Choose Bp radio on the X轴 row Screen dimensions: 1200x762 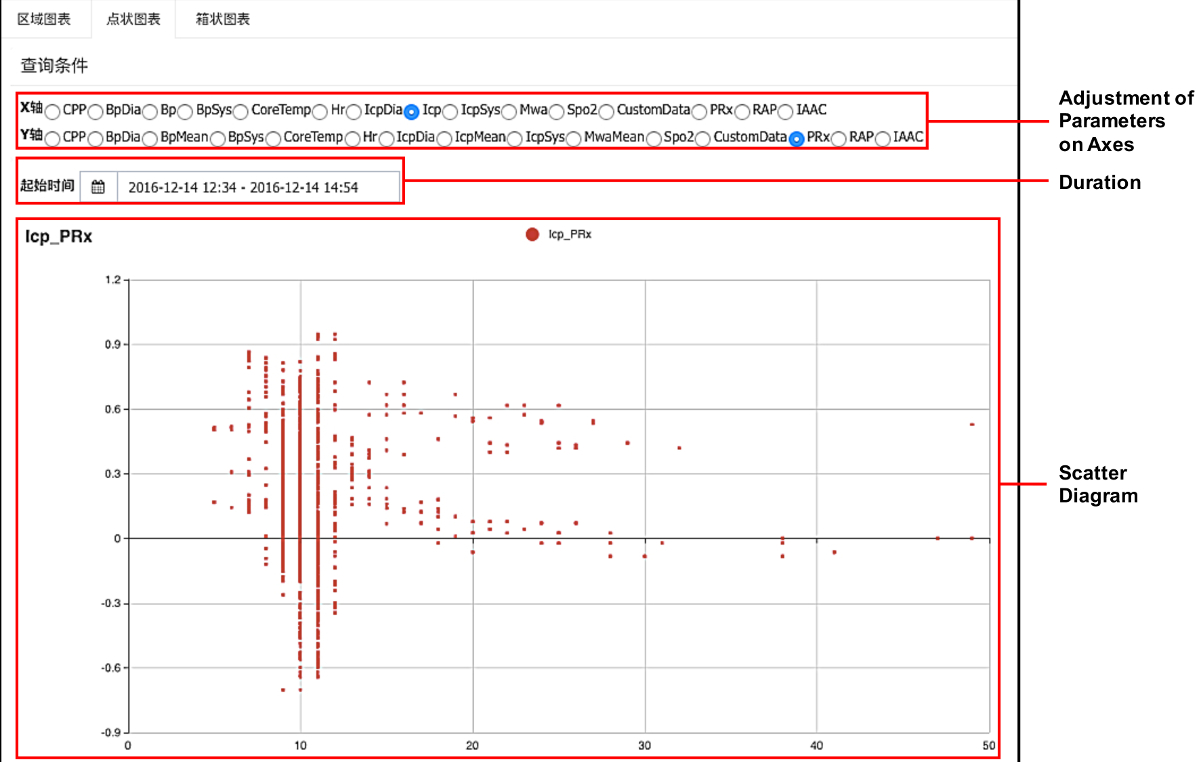(x=150, y=111)
